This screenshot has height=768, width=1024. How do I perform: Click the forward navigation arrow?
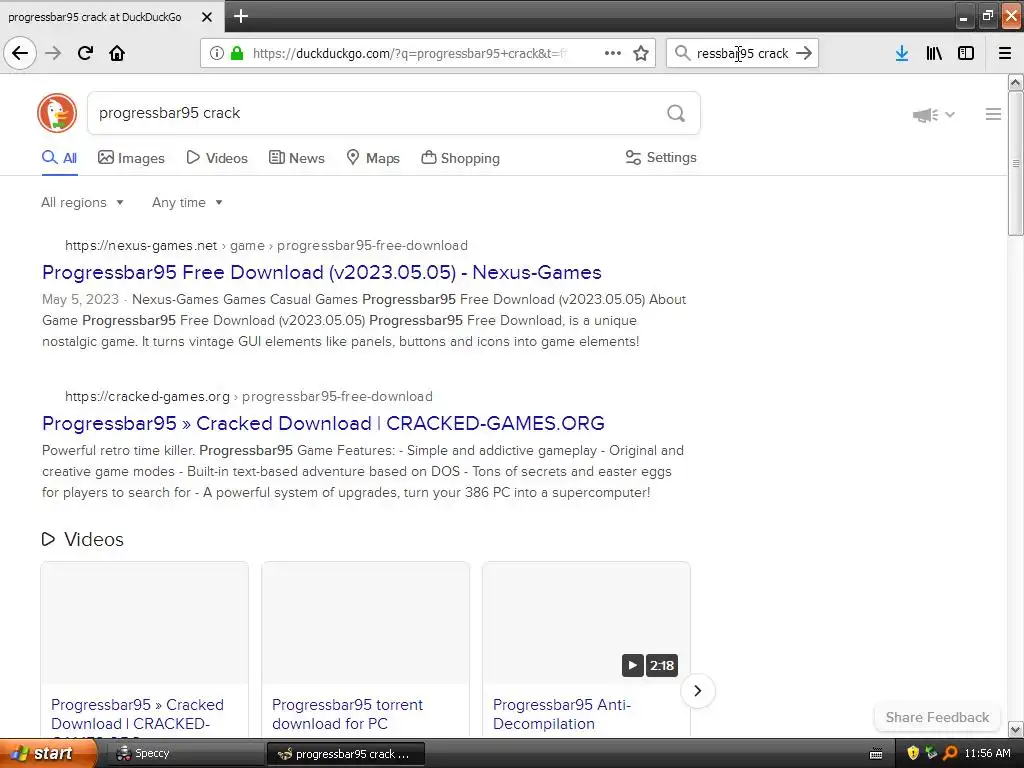point(53,53)
